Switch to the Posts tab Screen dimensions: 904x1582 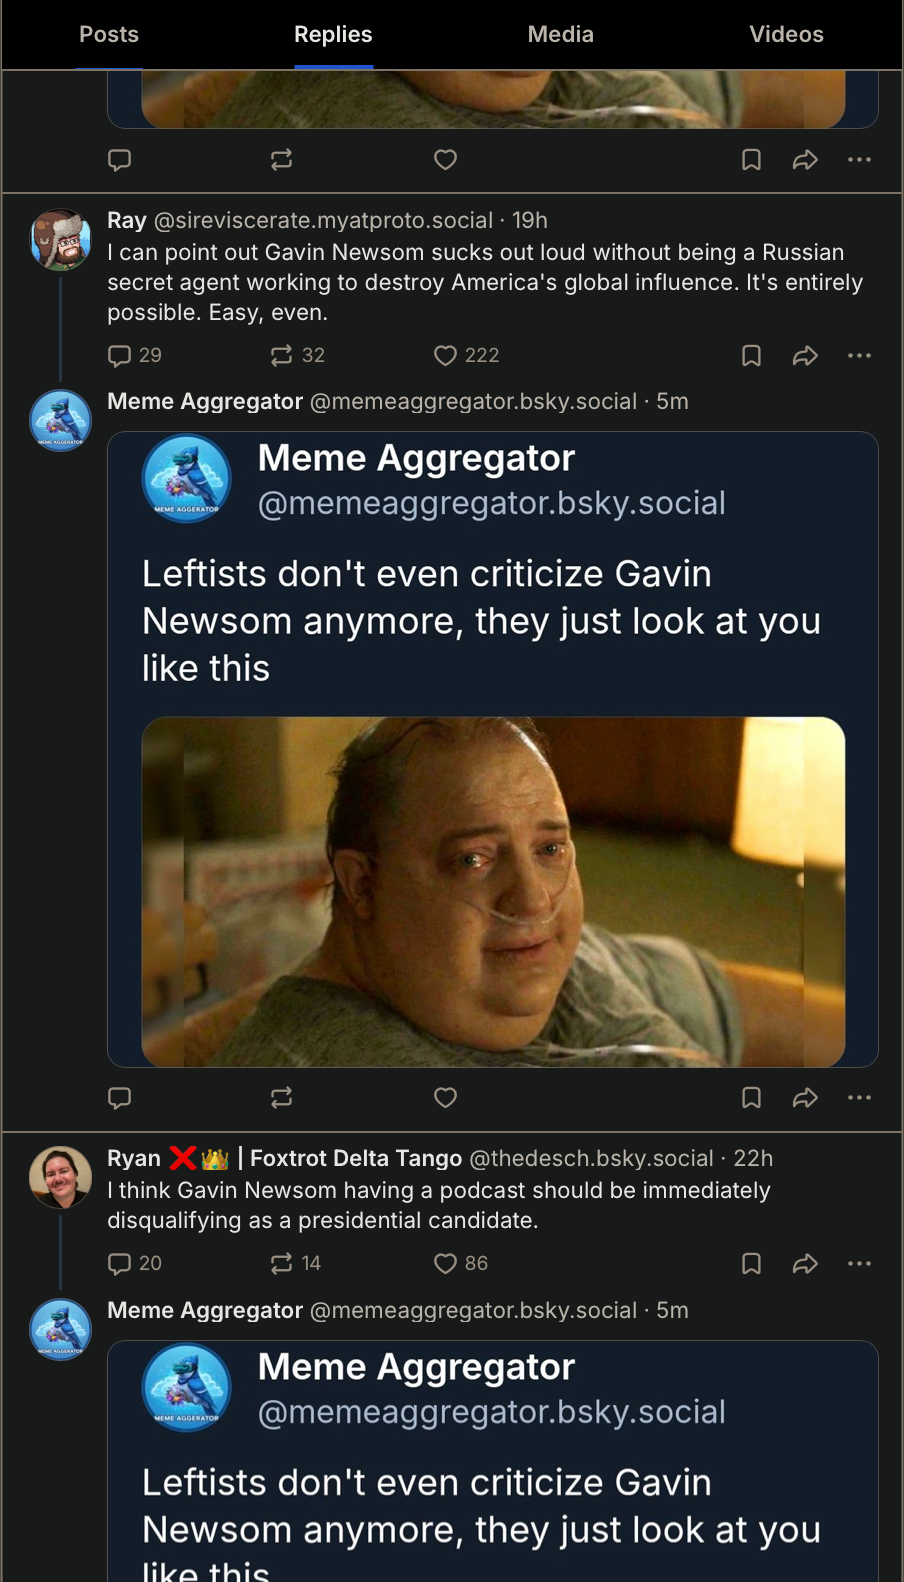click(x=109, y=35)
